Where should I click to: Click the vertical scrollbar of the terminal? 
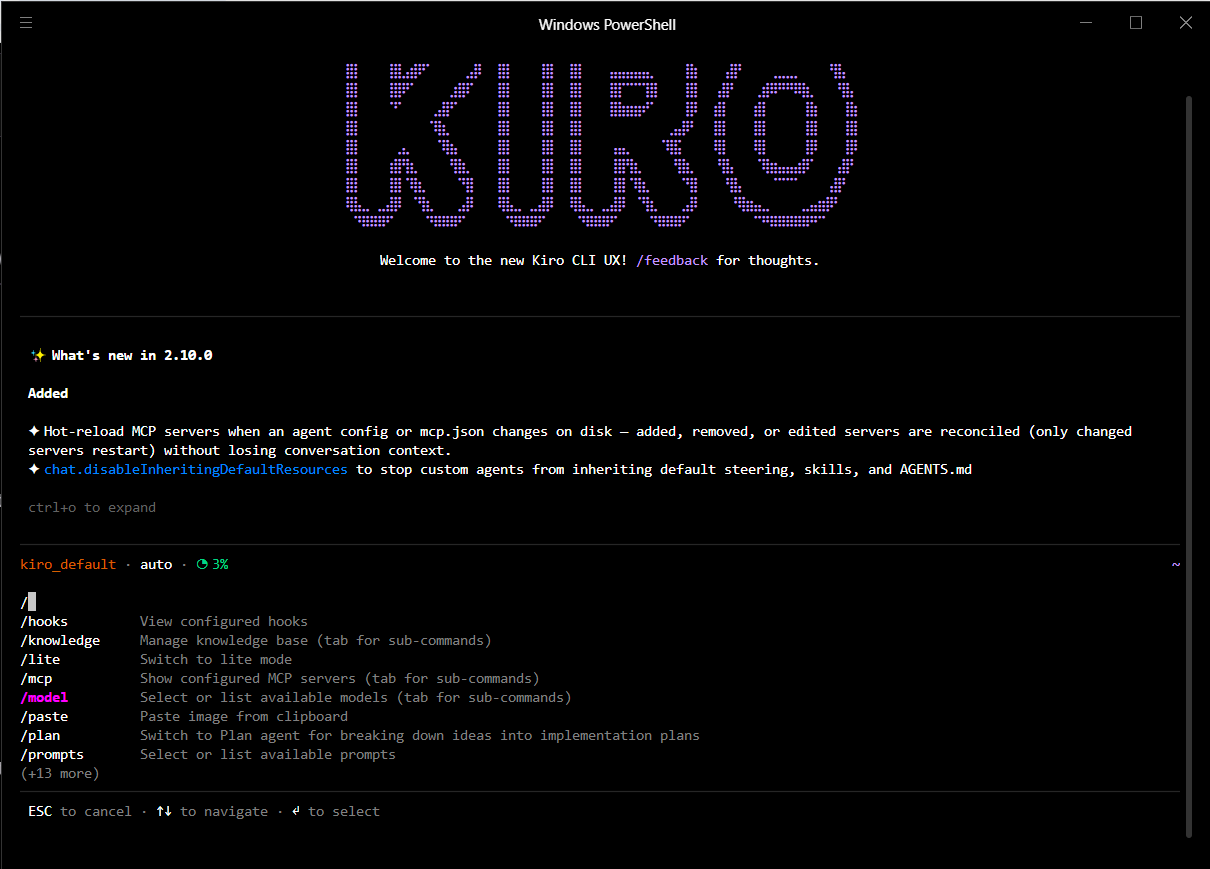(1188, 465)
